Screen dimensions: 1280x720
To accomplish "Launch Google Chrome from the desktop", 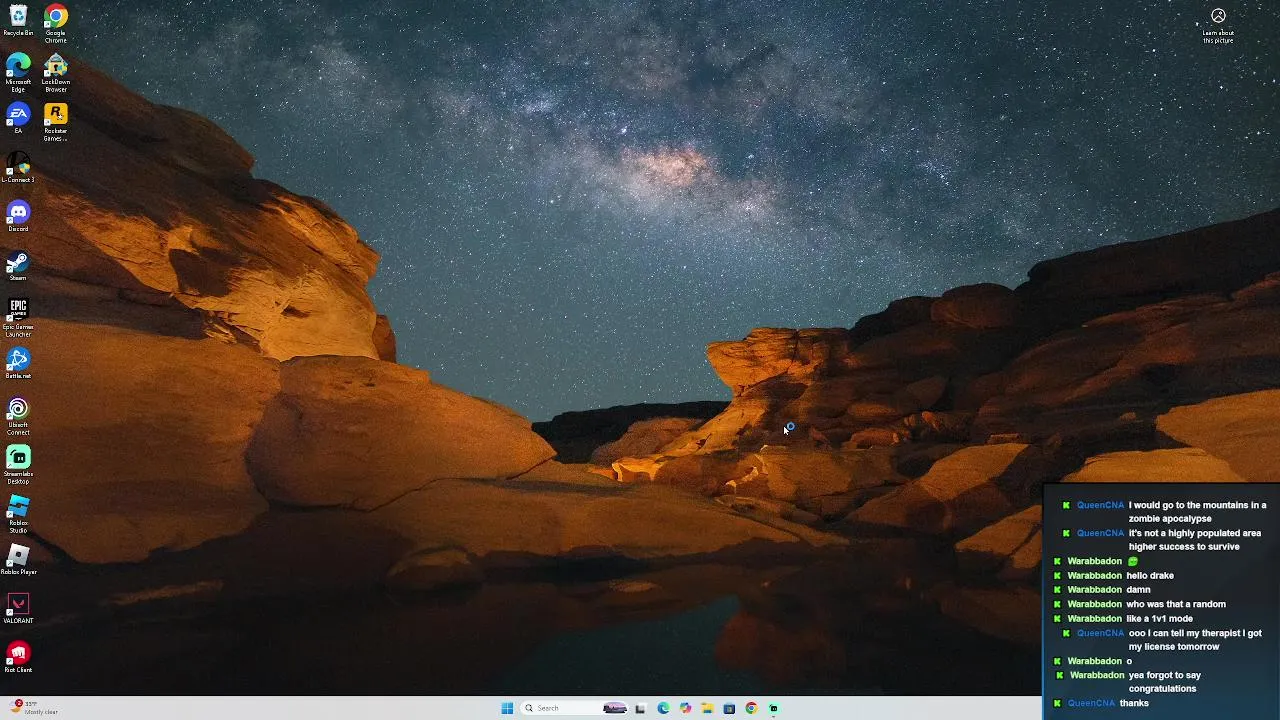I will coord(56,23).
